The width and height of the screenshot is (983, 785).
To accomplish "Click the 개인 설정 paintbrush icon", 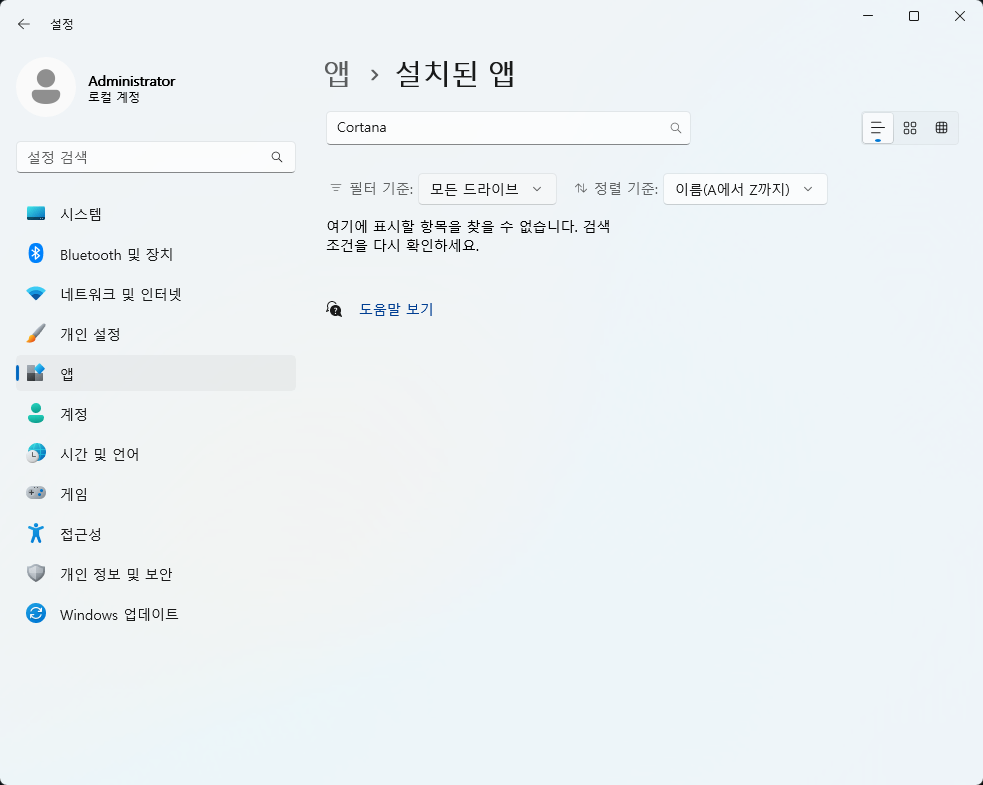I will 36,334.
